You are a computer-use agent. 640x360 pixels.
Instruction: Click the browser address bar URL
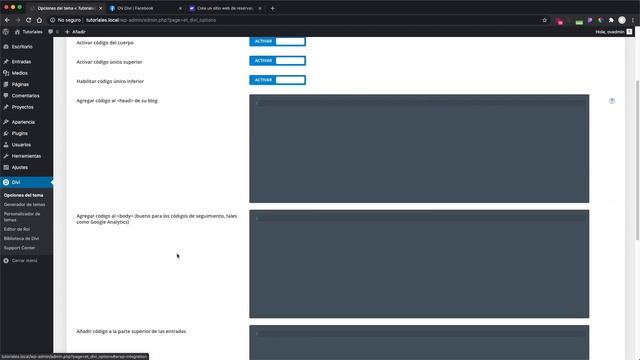click(x=151, y=20)
